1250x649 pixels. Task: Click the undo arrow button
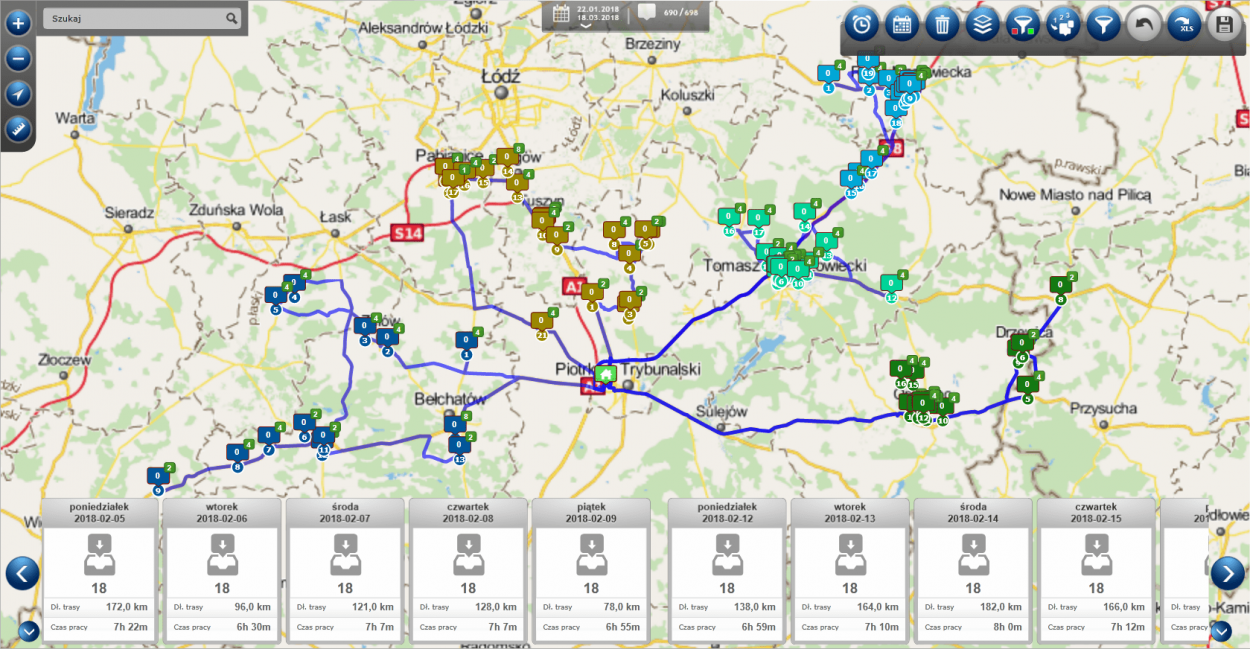click(1144, 25)
